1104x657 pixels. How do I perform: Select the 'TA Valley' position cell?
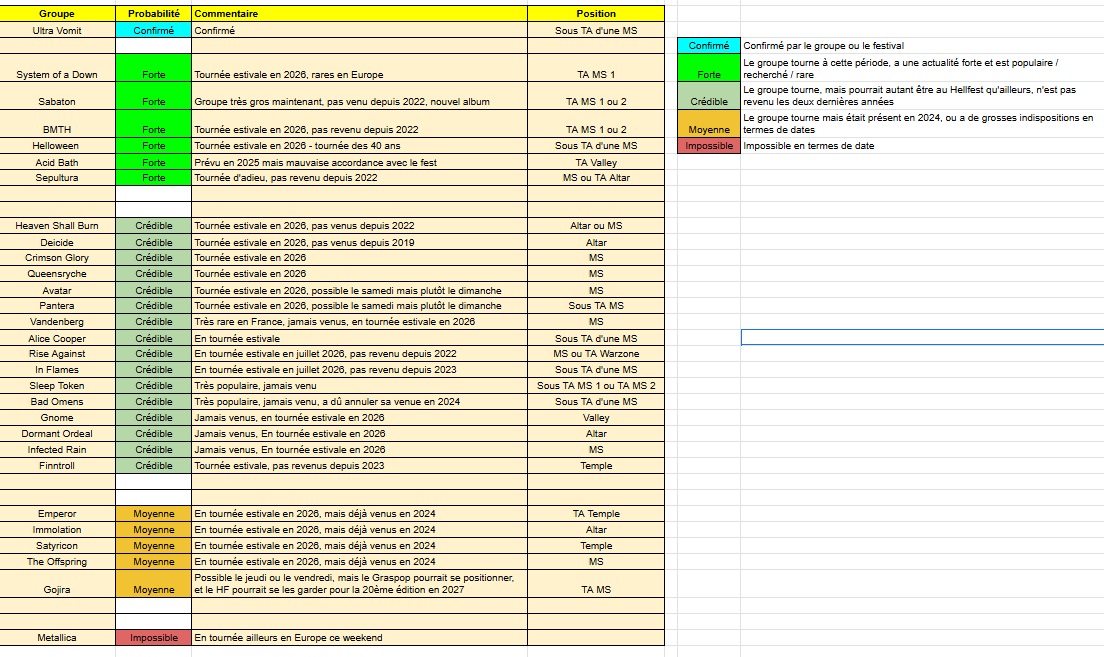click(x=596, y=162)
